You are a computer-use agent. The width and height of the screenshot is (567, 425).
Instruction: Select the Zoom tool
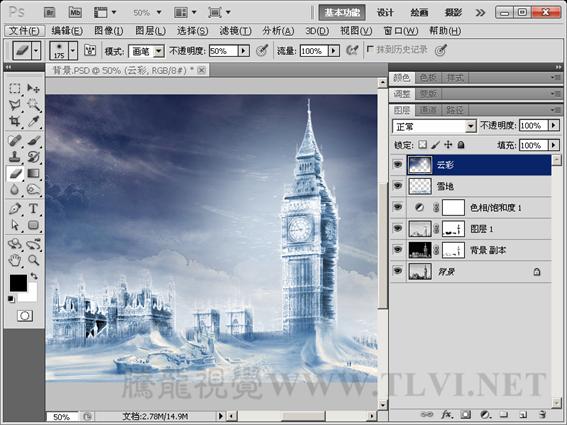point(33,260)
